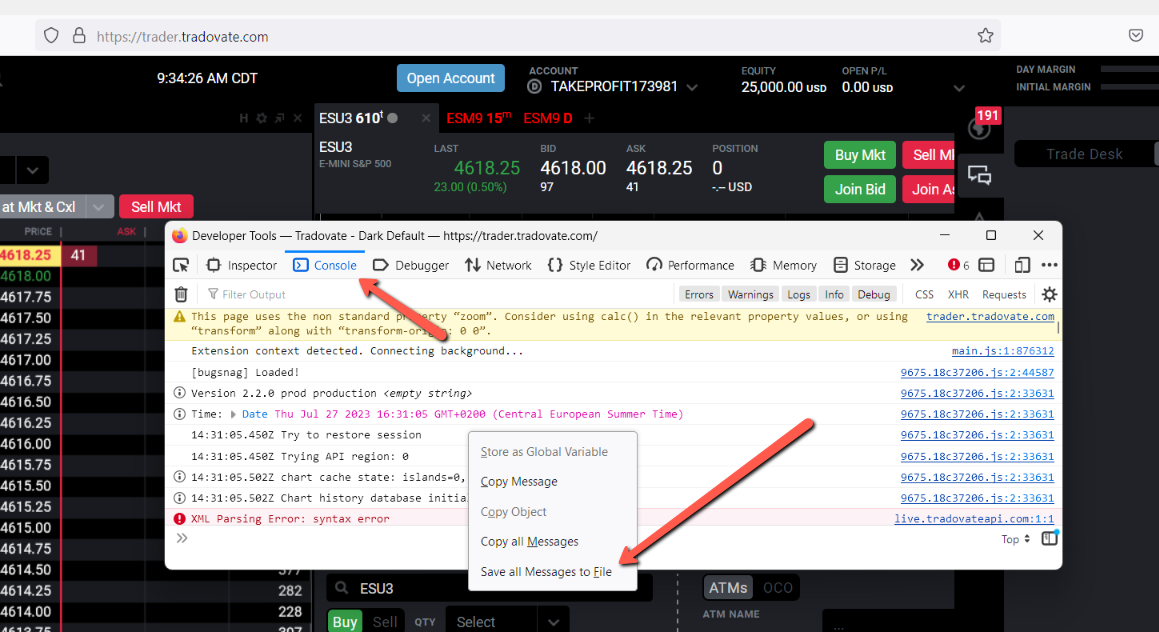Switch to ESM9 15m chart tab

479,118
